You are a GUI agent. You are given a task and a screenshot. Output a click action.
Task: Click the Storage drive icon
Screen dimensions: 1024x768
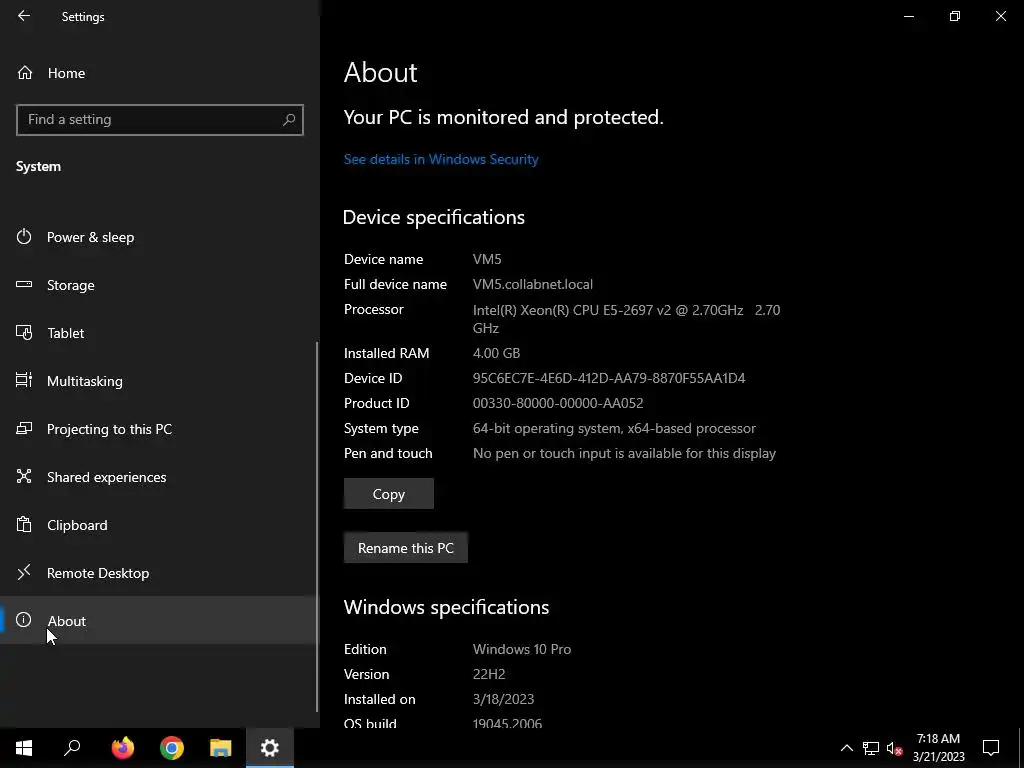24,284
